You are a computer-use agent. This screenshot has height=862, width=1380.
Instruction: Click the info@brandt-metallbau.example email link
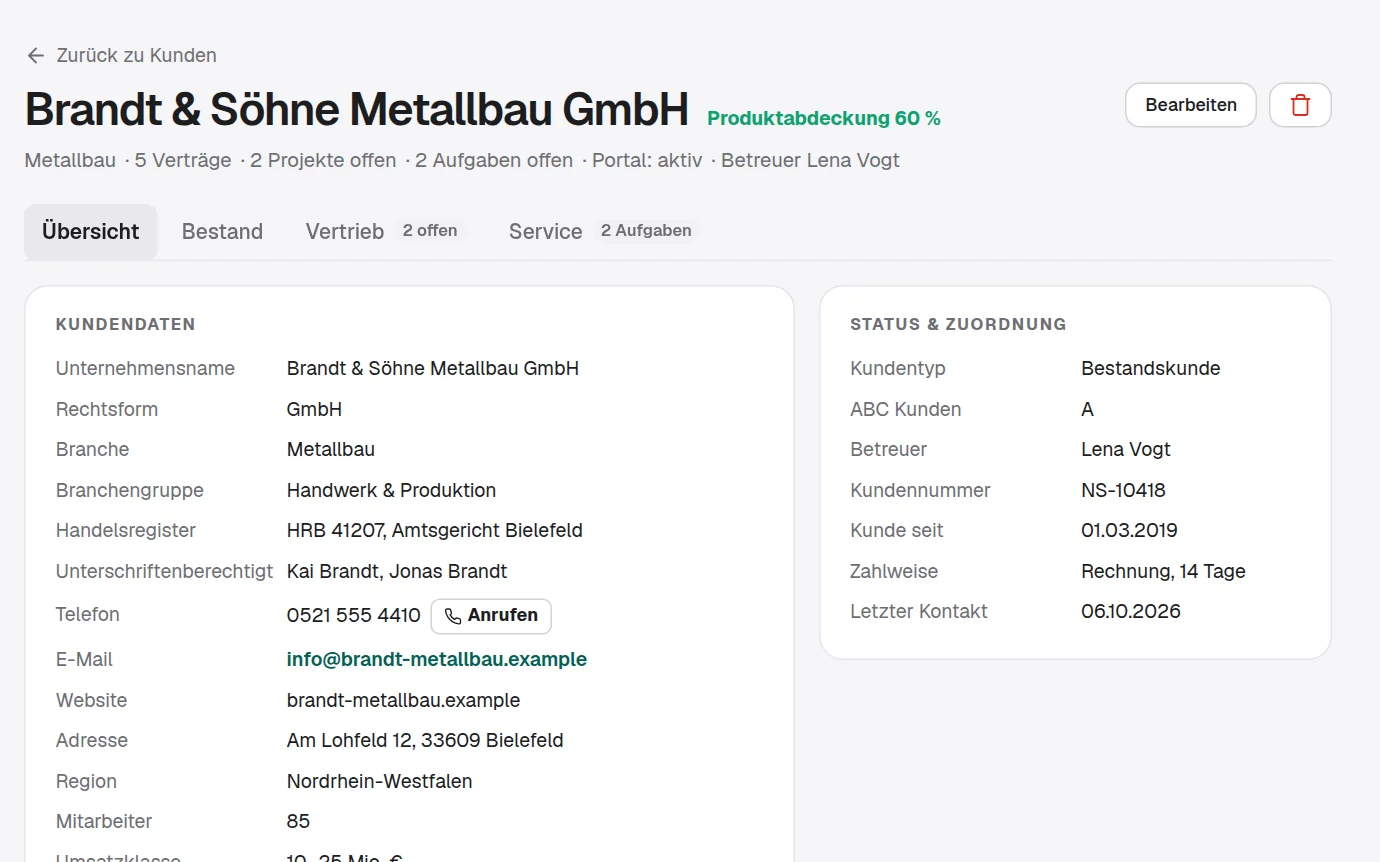437,660
